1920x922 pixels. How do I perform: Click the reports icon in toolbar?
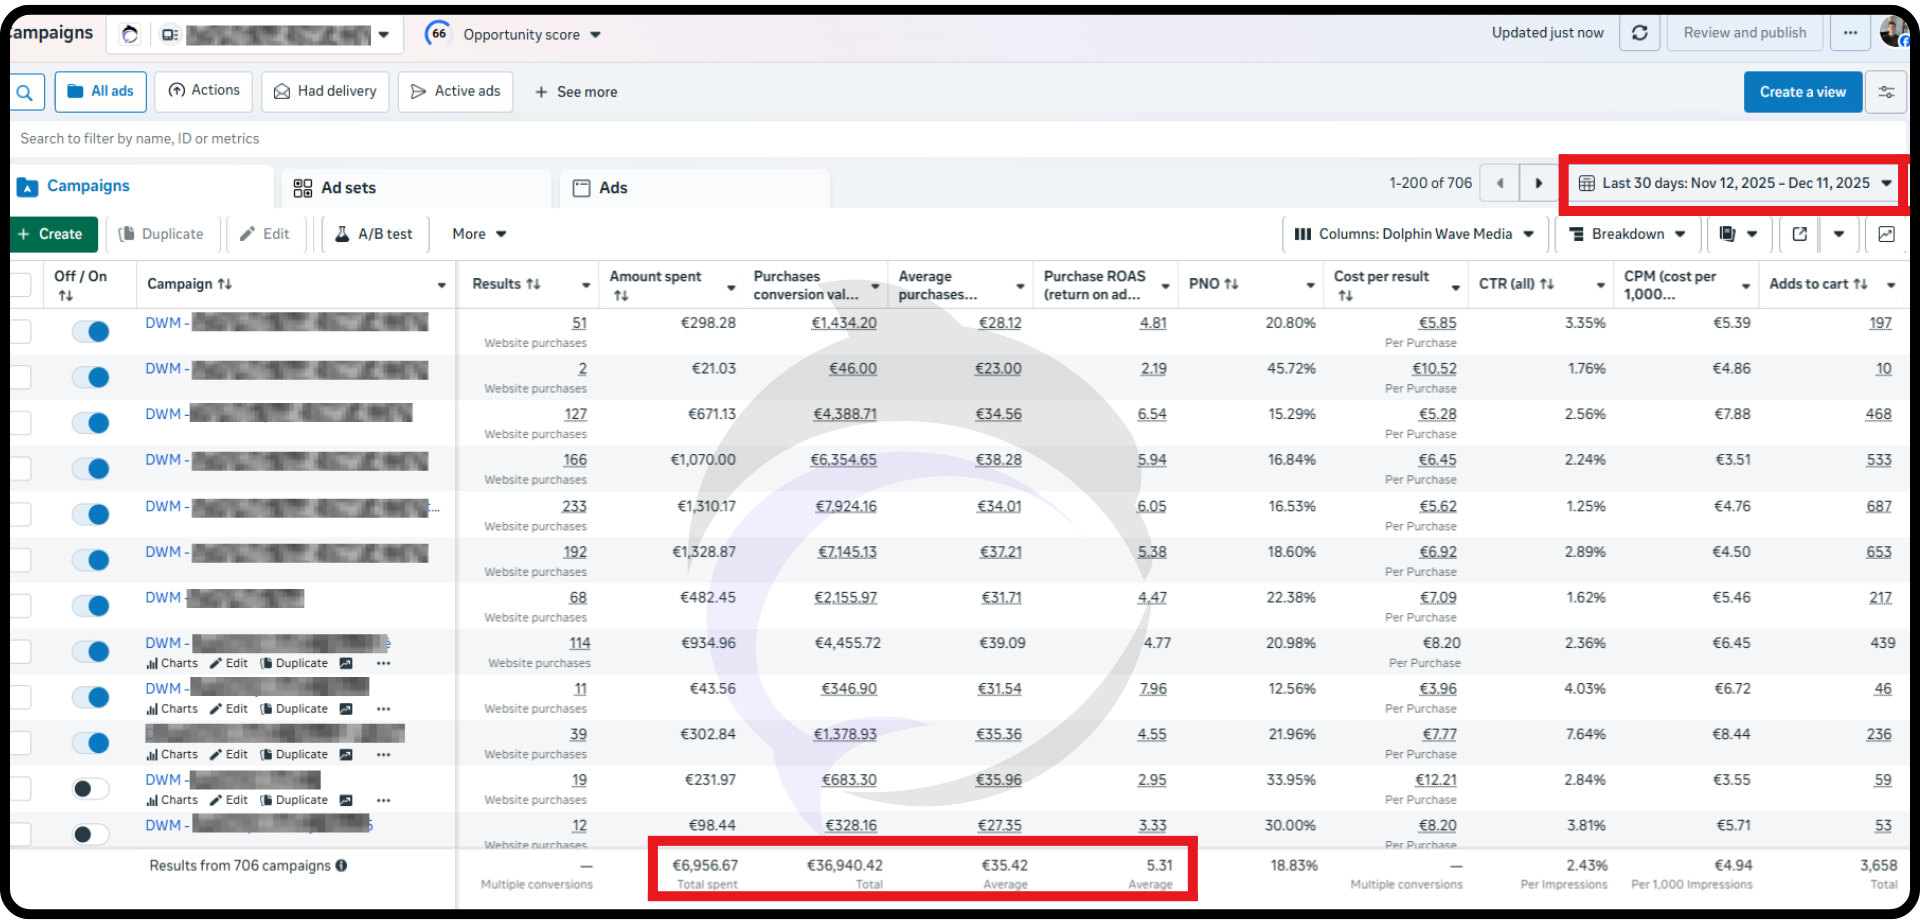(x=1727, y=234)
